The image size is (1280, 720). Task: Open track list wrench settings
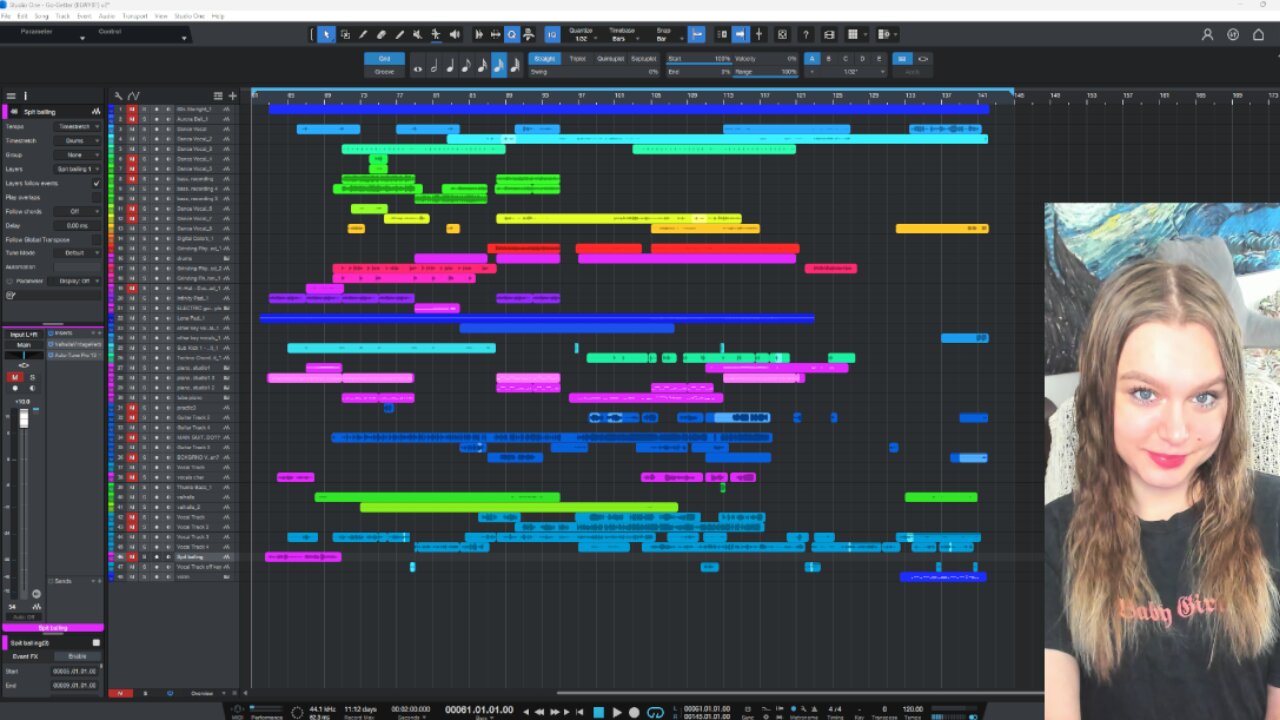pos(118,96)
